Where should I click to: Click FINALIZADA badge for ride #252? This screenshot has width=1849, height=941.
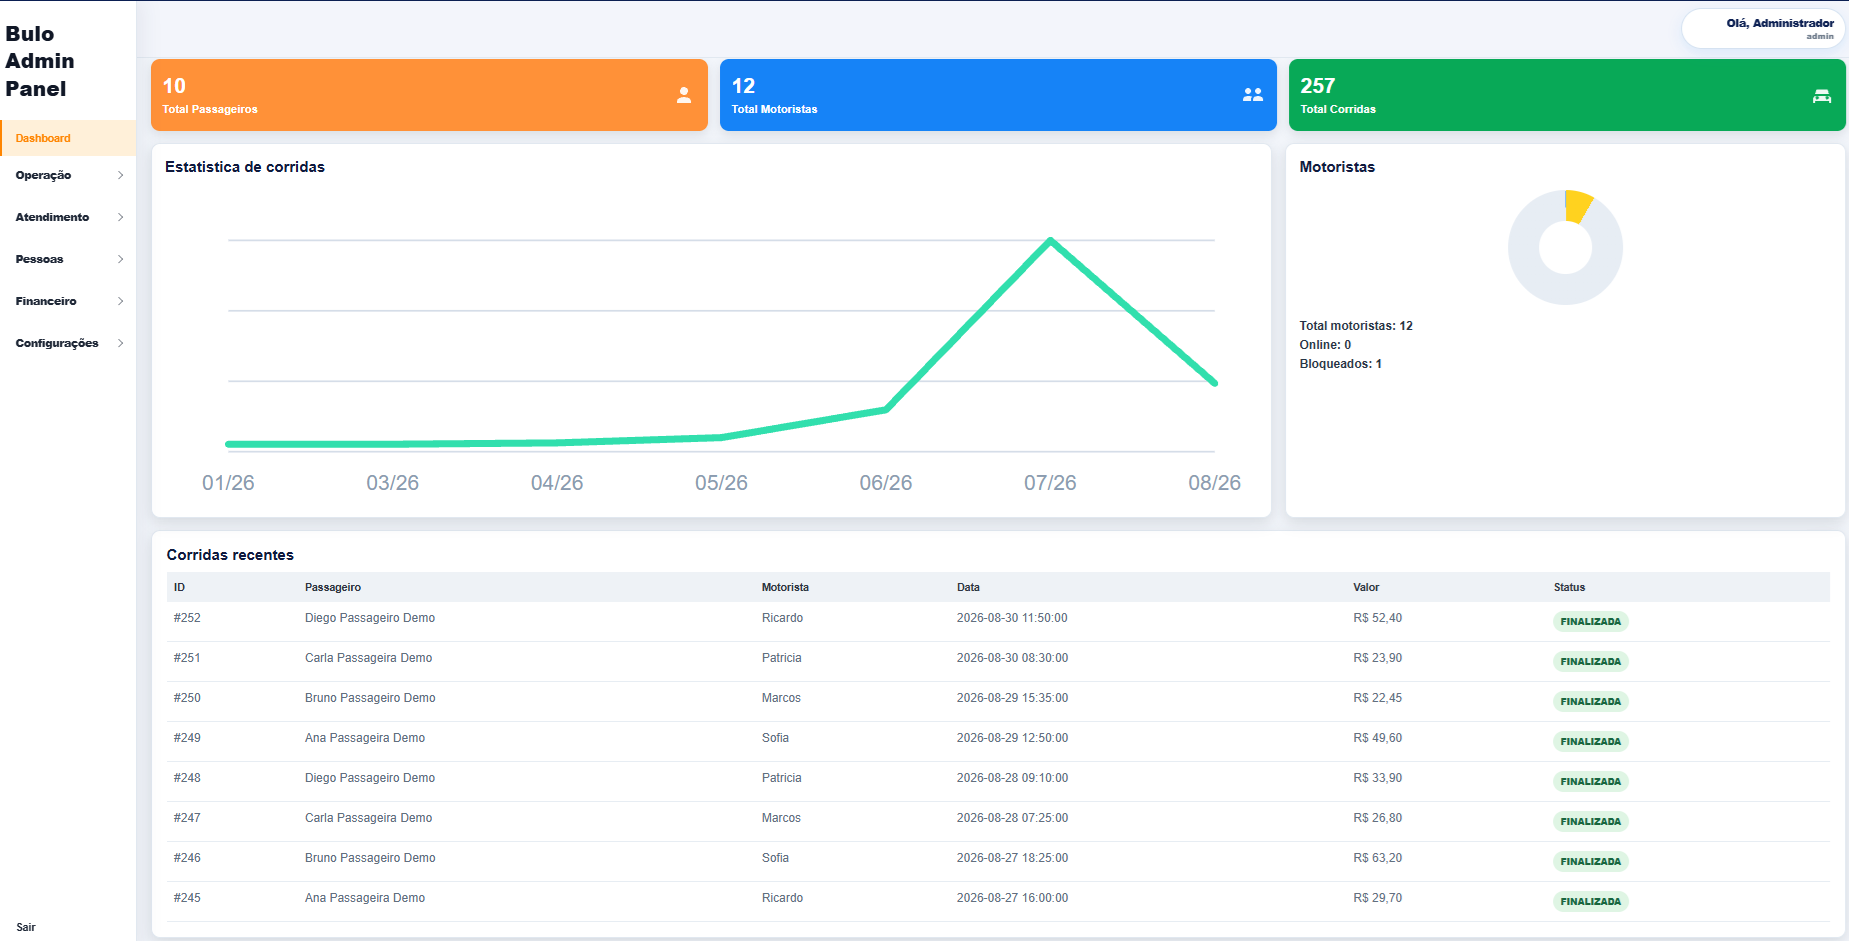coord(1590,622)
